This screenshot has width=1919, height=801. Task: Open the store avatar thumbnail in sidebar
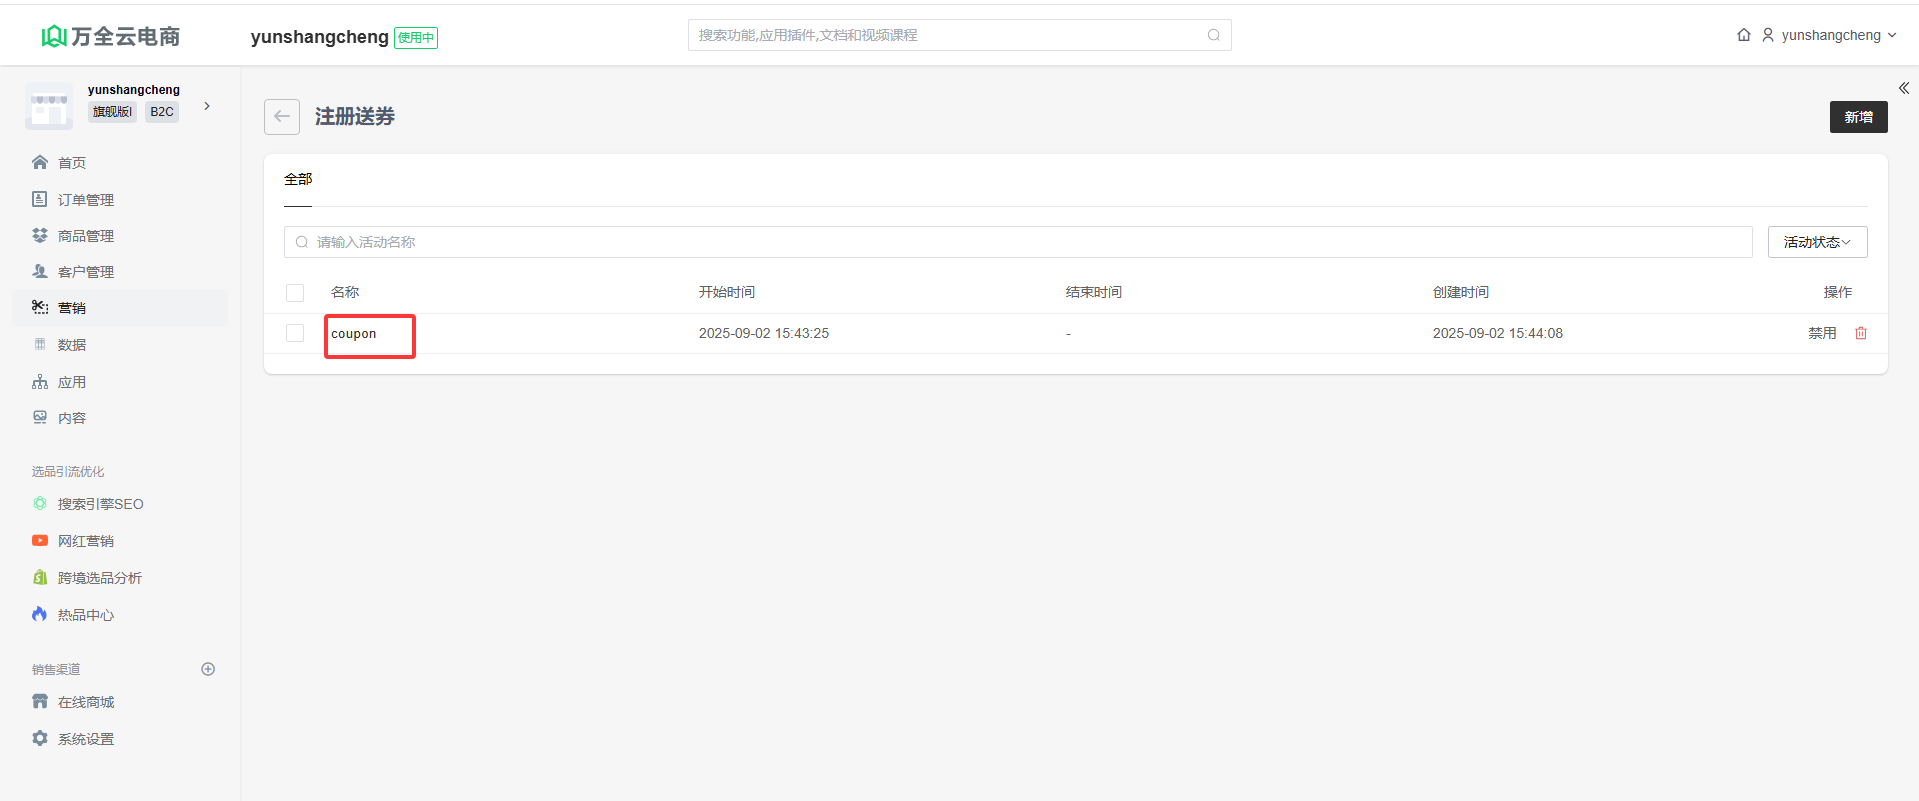(49, 106)
